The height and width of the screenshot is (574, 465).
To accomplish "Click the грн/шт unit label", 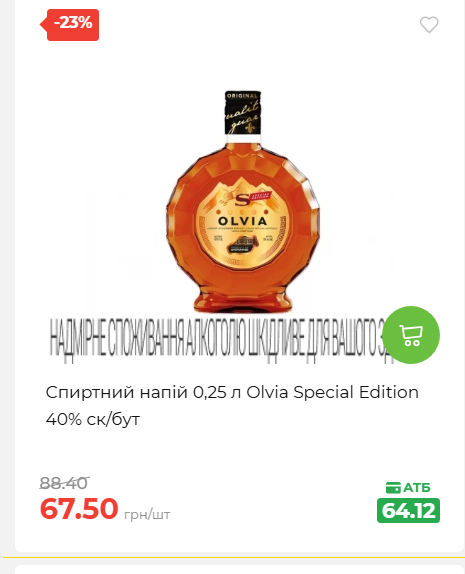I will click(x=147, y=515).
